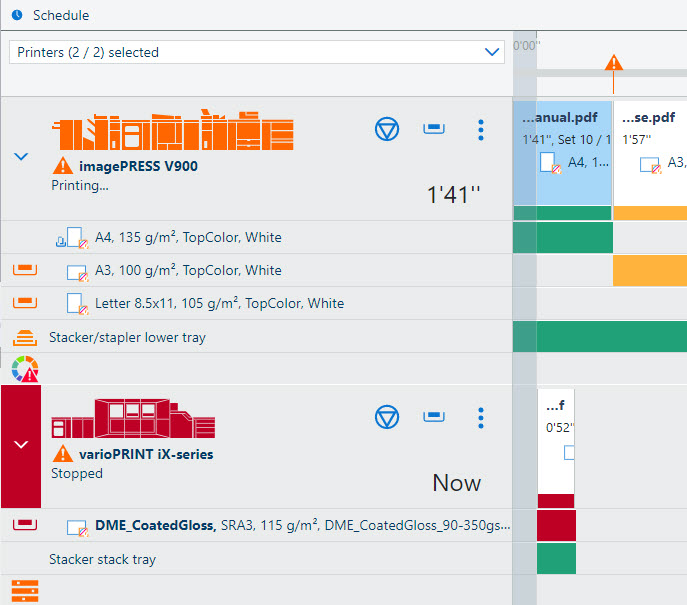Image resolution: width=687 pixels, height=605 pixels.
Task: Click tray icon beside Letter 8.5x11 media
Action: coord(25,303)
